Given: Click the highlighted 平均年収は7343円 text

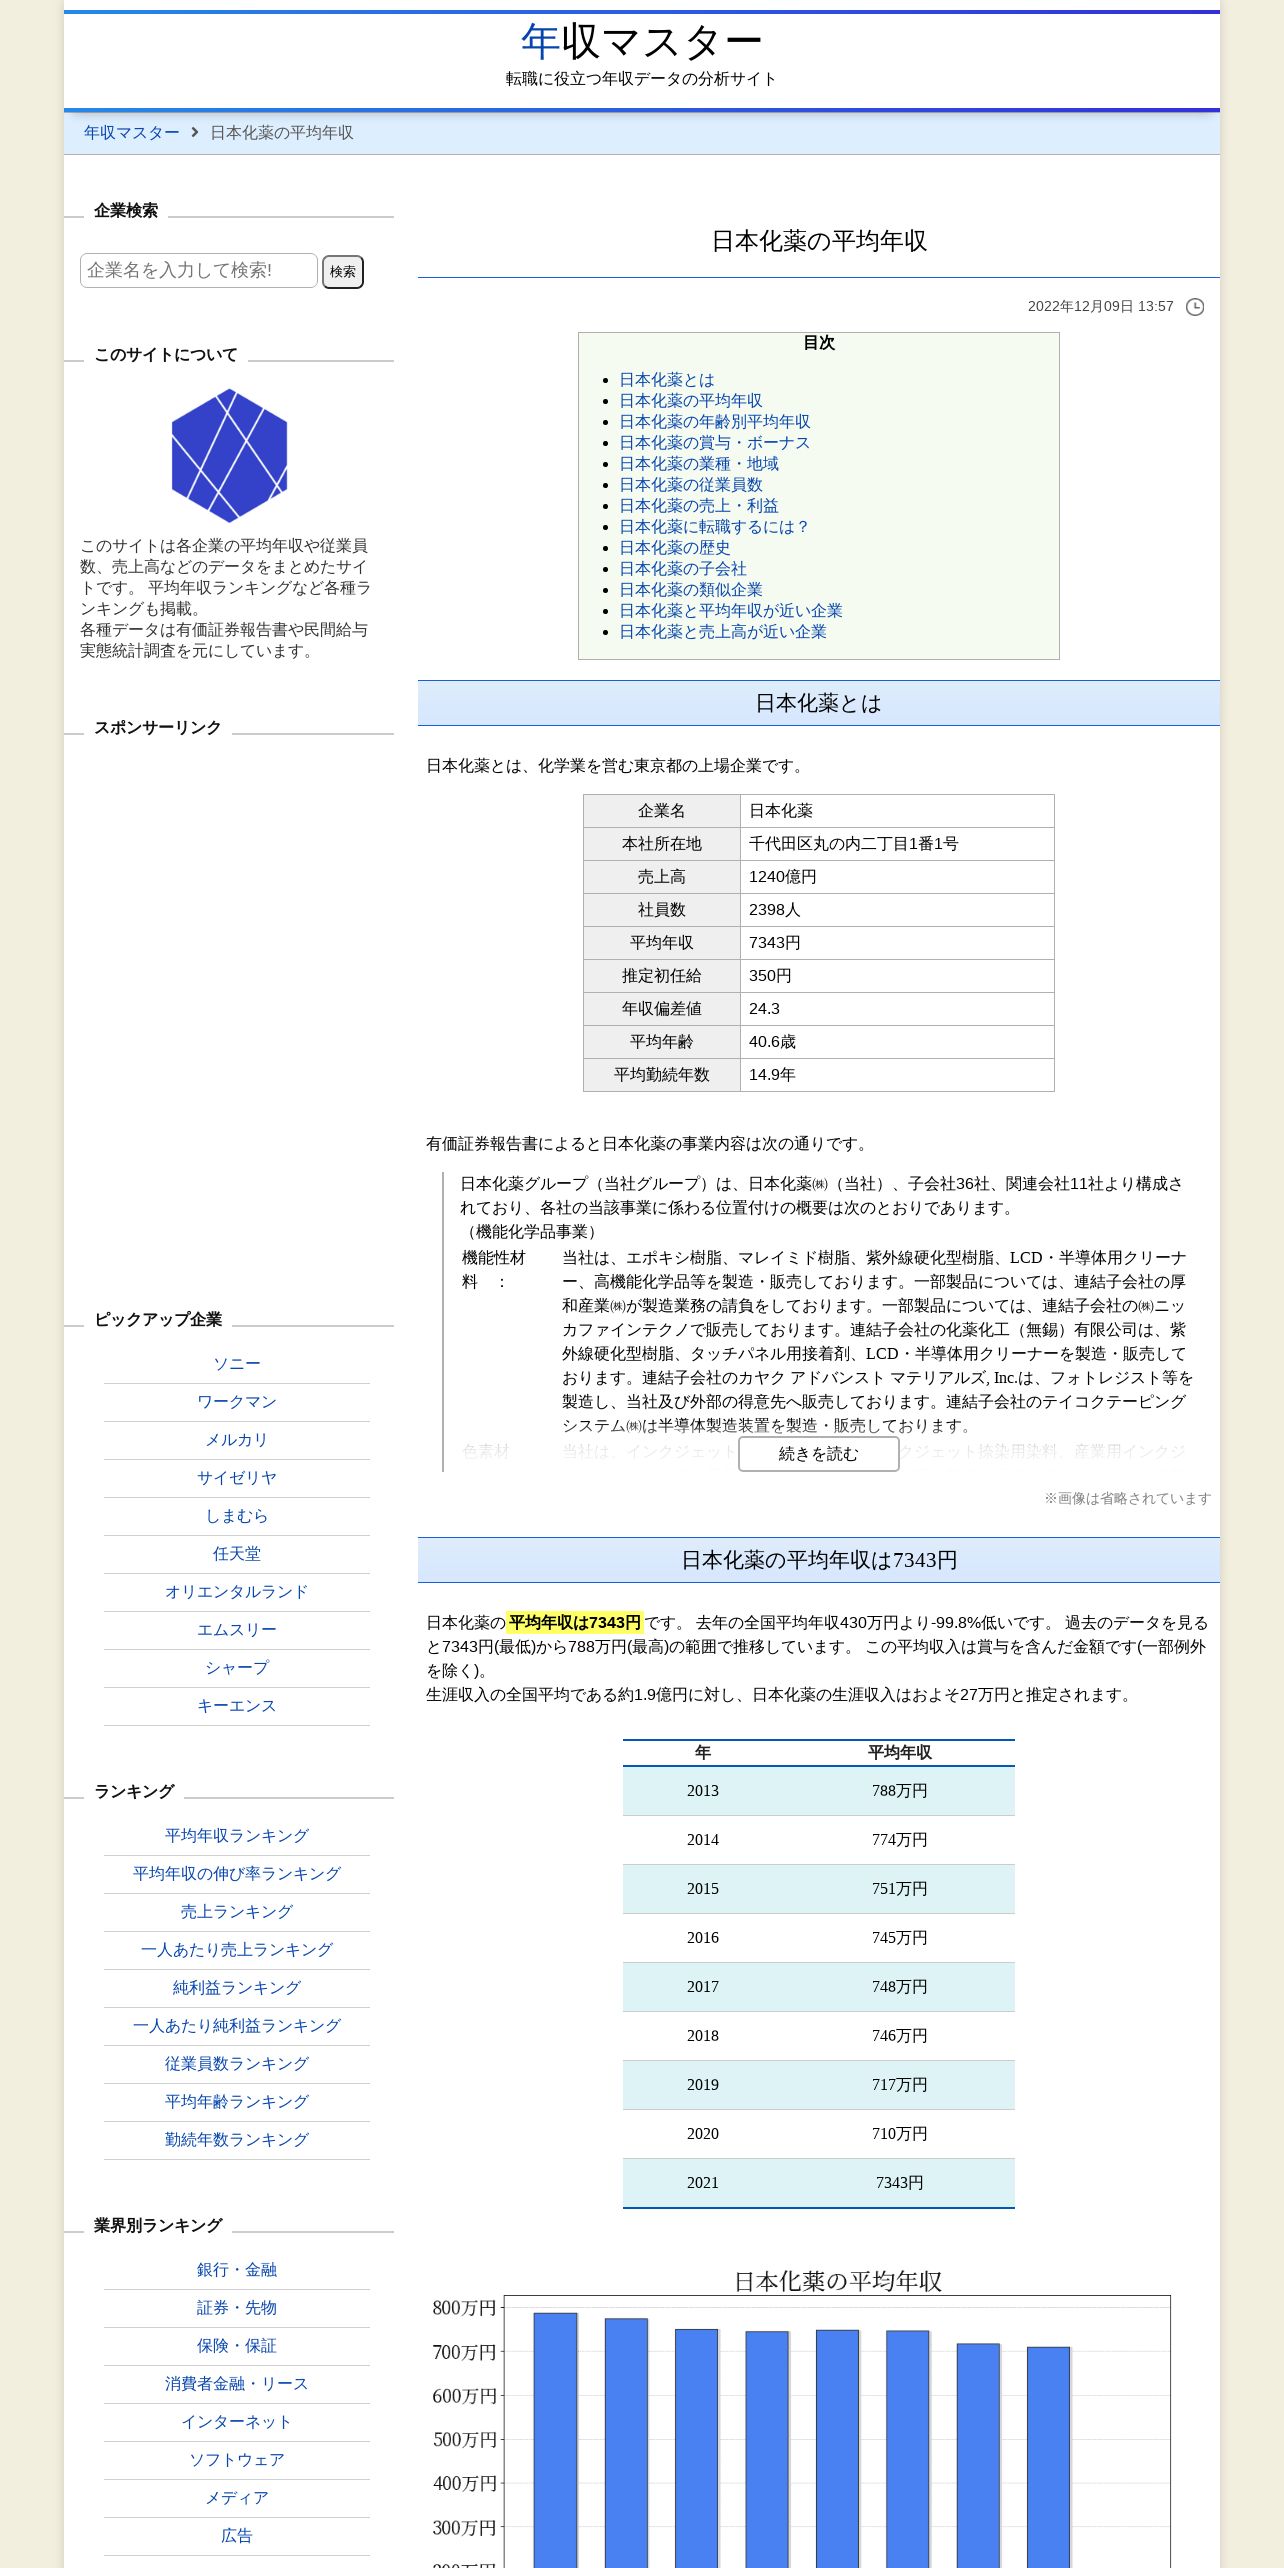Looking at the screenshot, I should tap(575, 1623).
